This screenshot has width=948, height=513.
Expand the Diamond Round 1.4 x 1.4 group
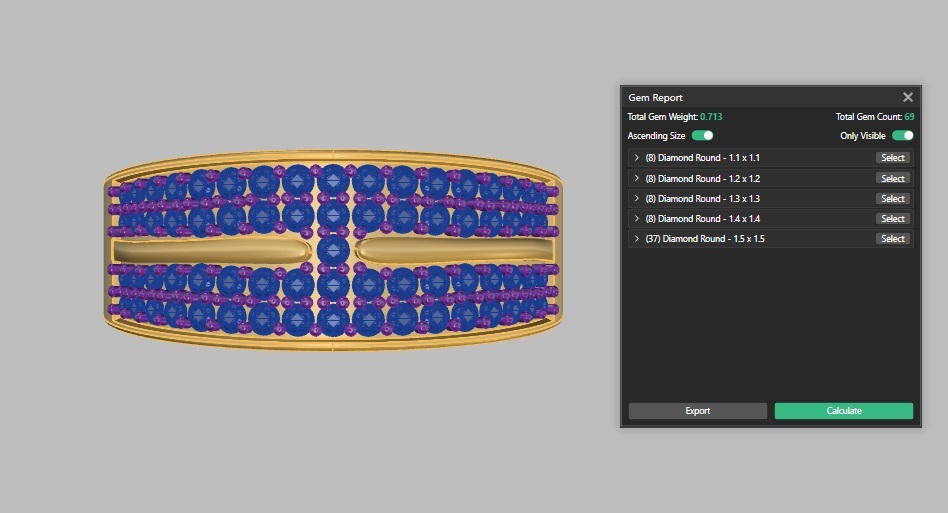637,218
